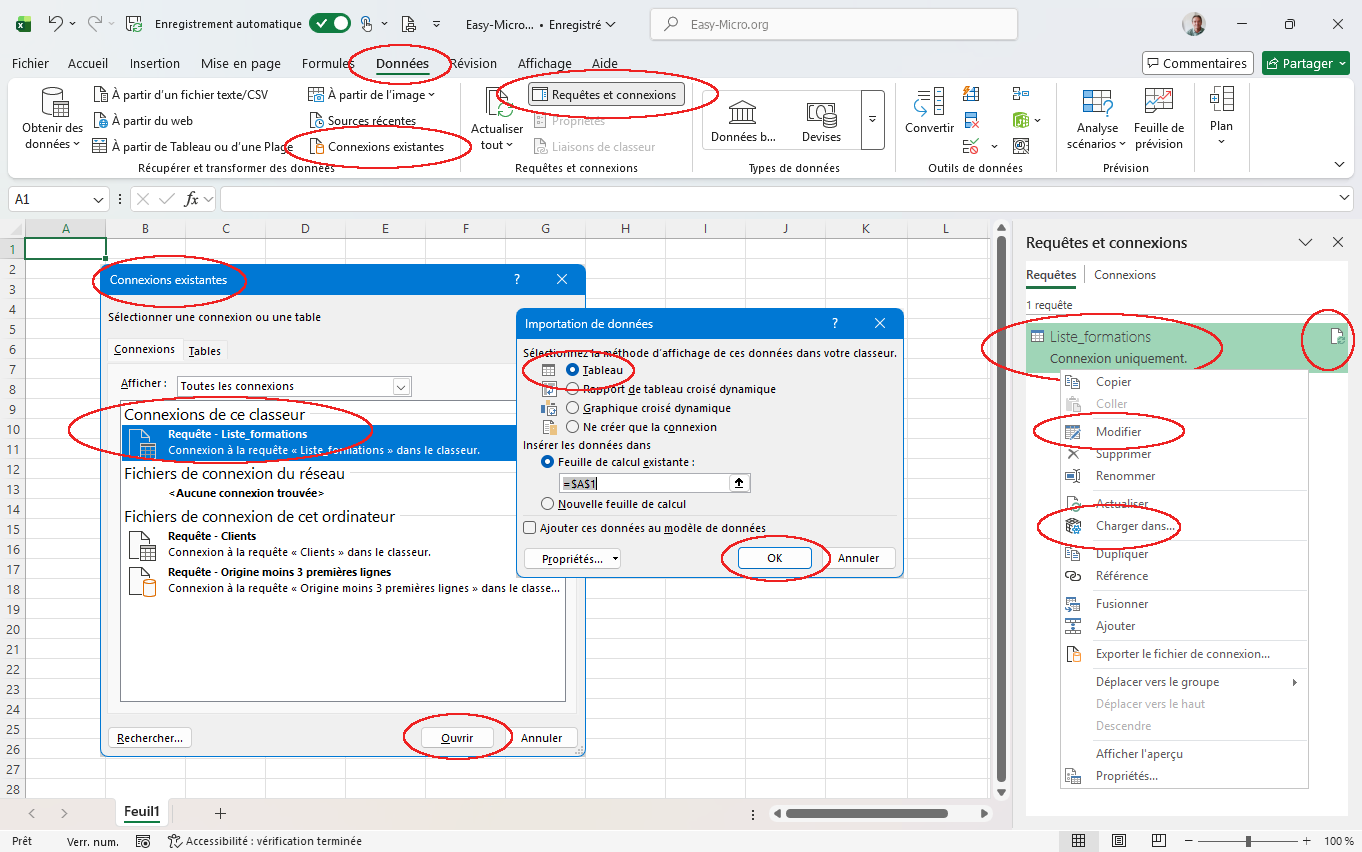The width and height of the screenshot is (1362, 852).
Task: Select the Nouvelle feuille de calcul radio button
Action: pos(547,504)
